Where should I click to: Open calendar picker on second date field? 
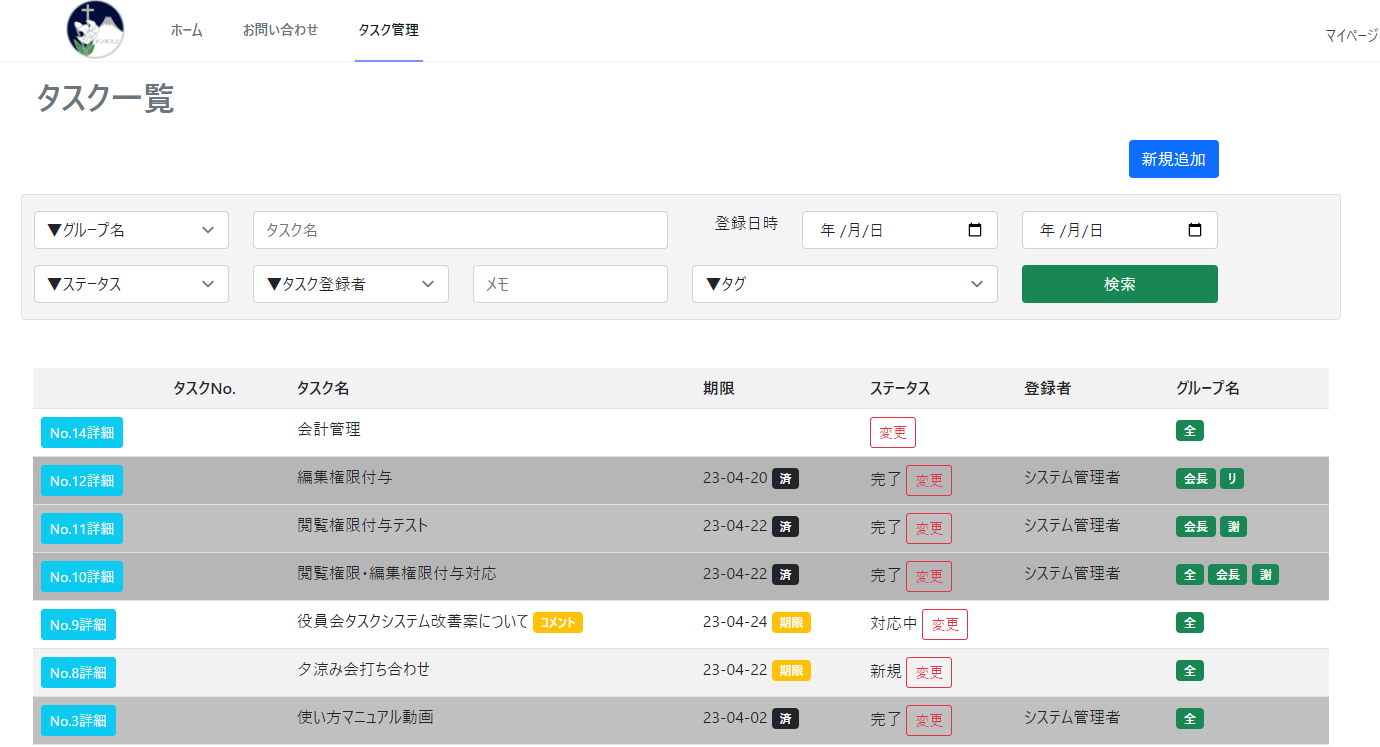1194,230
